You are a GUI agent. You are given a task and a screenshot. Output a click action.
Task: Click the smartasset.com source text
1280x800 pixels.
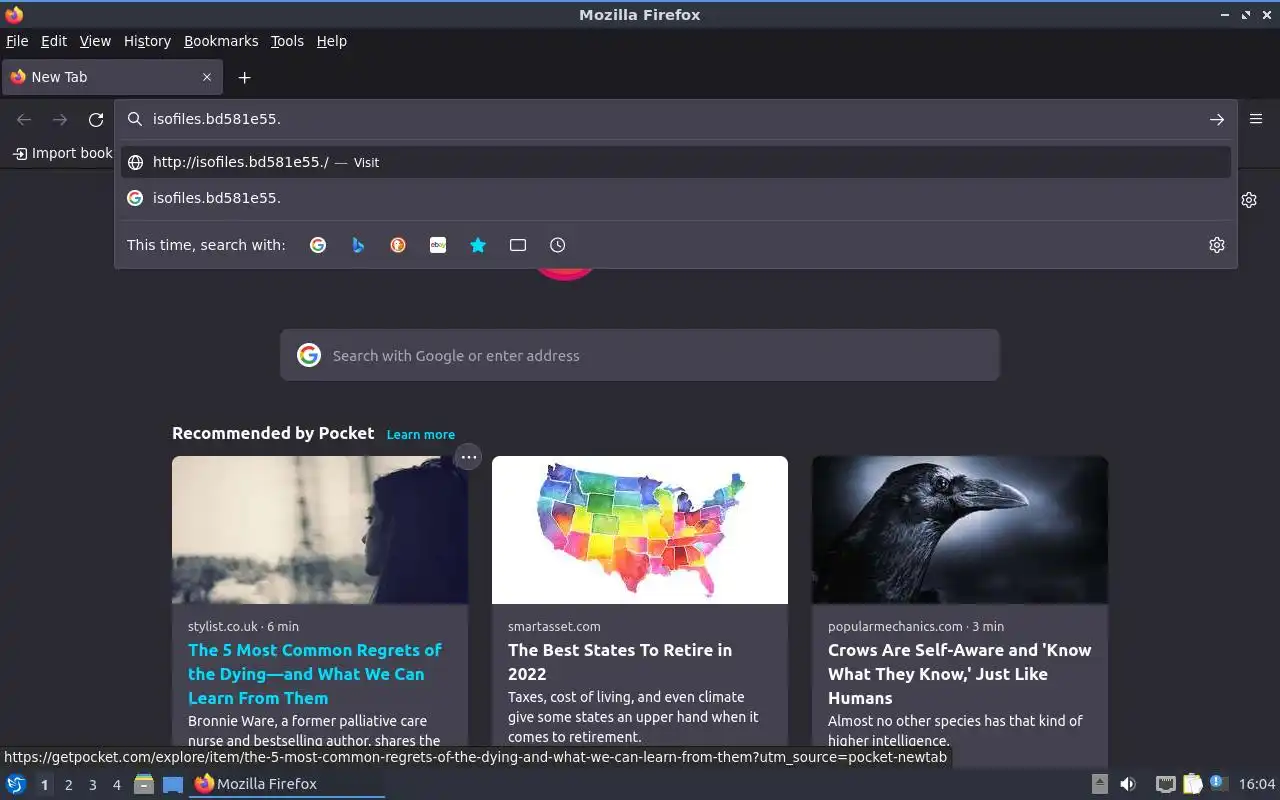[554, 626]
